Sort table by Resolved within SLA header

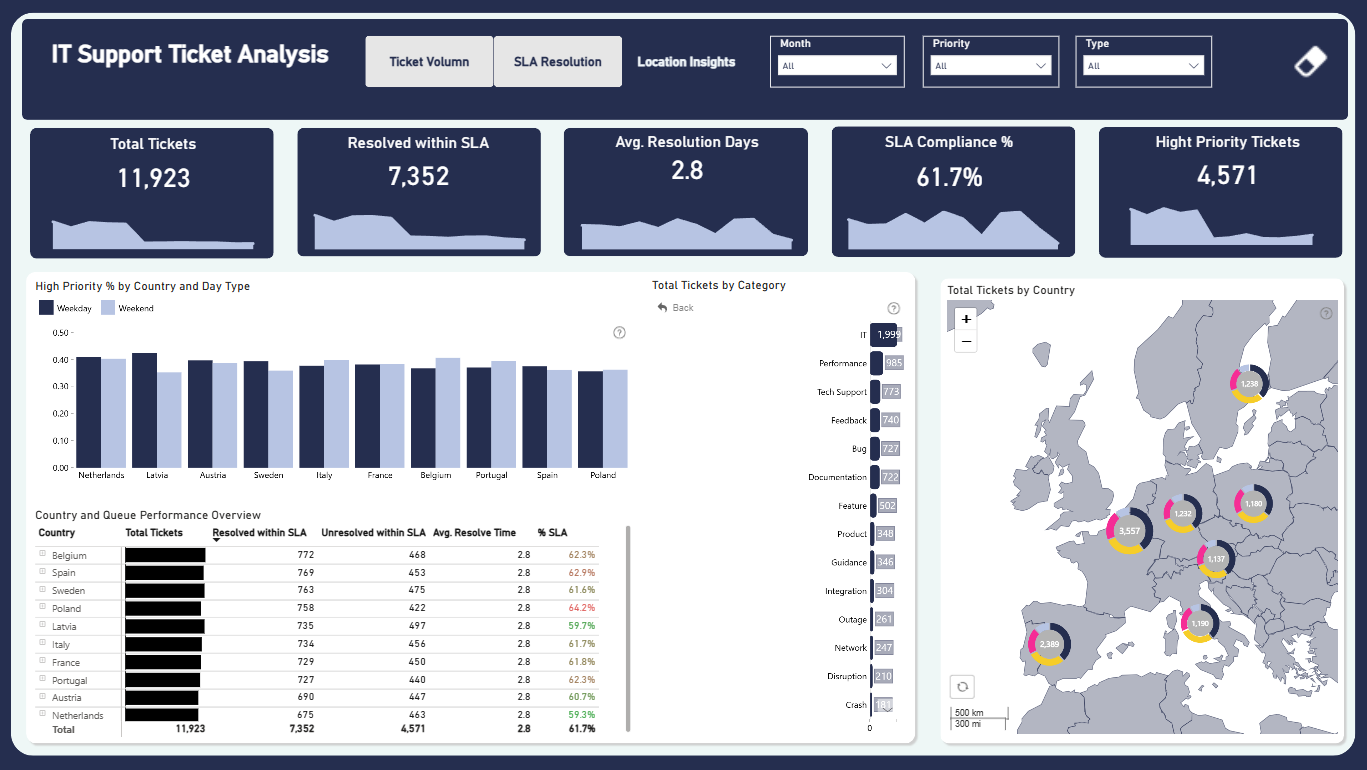pyautogui.click(x=260, y=533)
